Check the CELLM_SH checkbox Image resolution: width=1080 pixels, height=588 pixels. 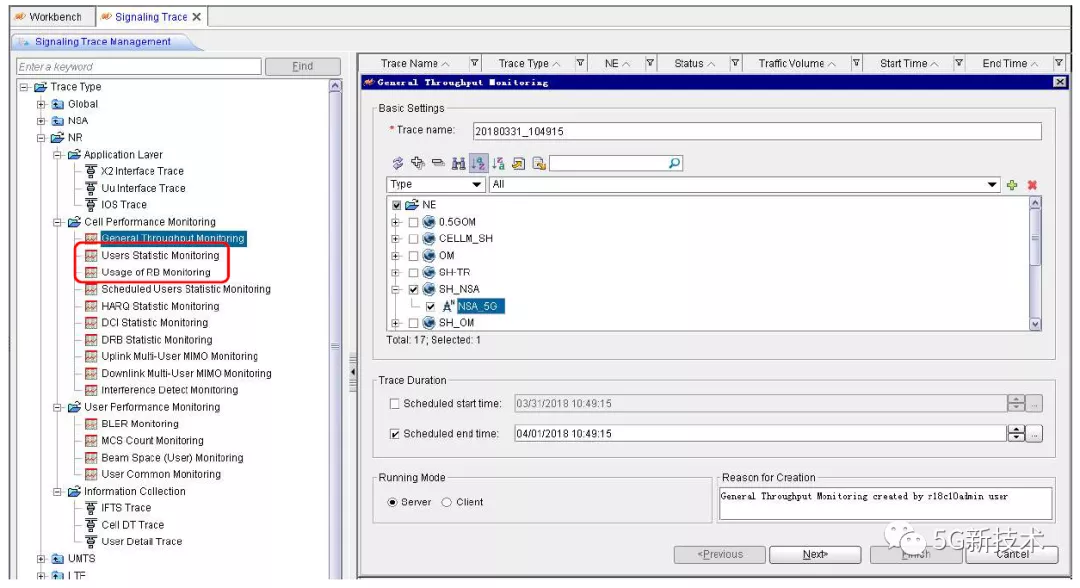(413, 238)
